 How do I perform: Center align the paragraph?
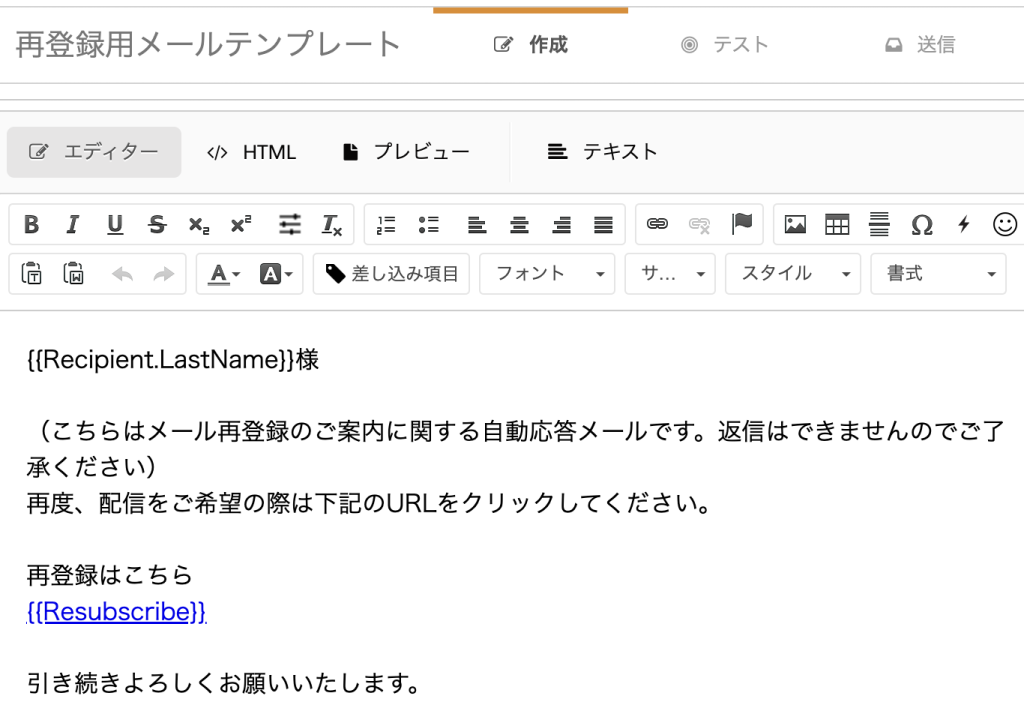[519, 225]
